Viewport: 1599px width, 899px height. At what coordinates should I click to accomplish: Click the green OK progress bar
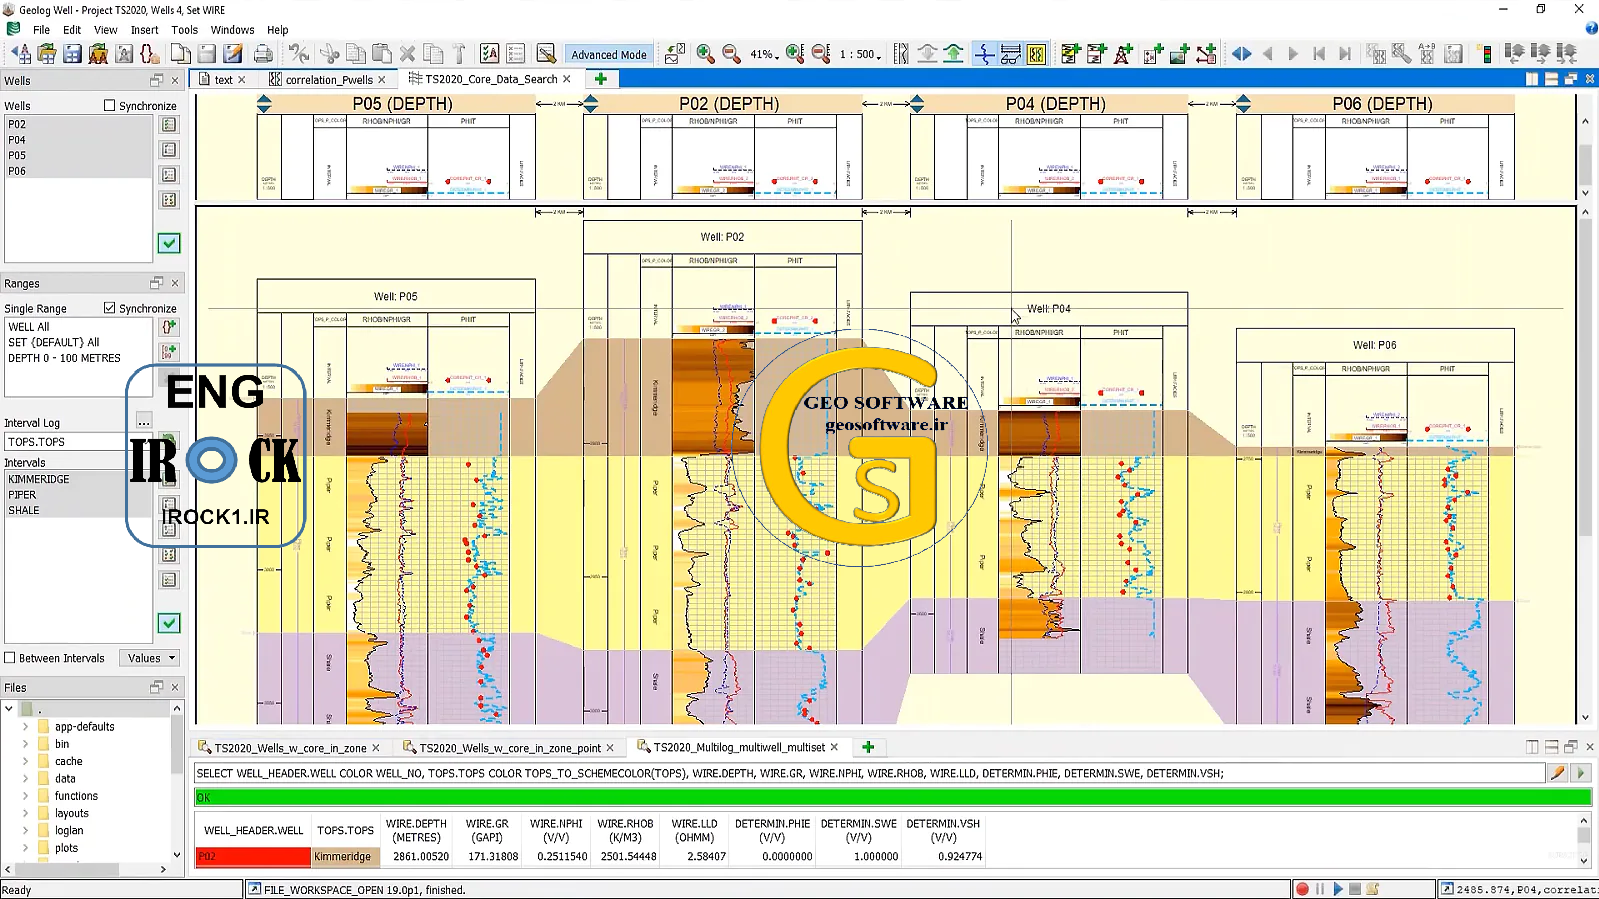pyautogui.click(x=893, y=798)
